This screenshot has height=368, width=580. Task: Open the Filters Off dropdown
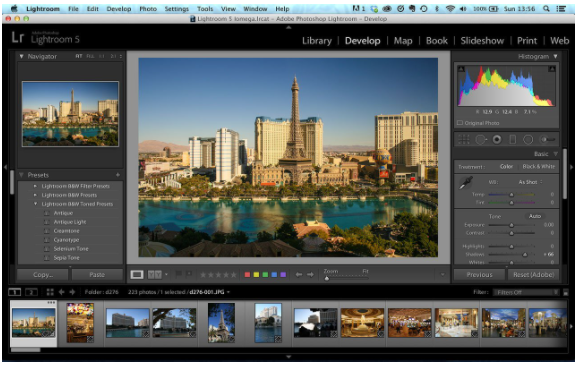tap(526, 292)
